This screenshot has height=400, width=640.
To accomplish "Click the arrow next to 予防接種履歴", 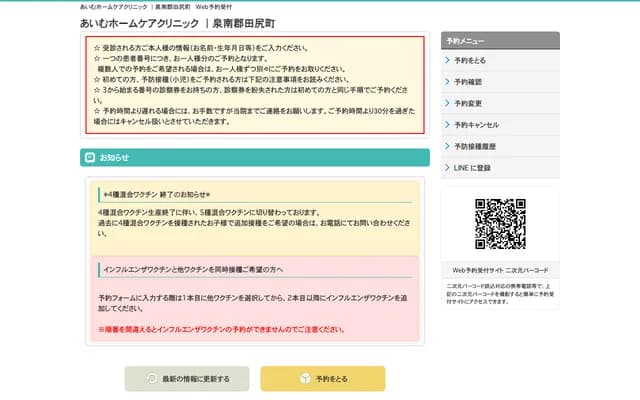I will [x=447, y=146].
